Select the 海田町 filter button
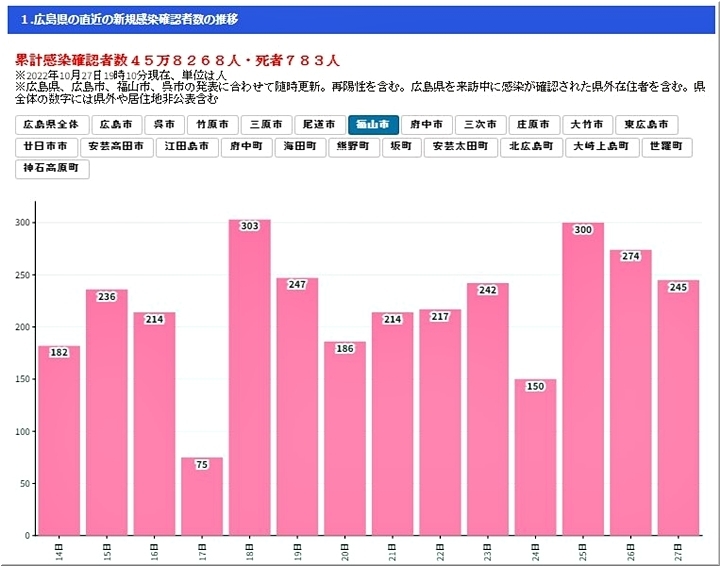720x566 pixels. coord(300,147)
